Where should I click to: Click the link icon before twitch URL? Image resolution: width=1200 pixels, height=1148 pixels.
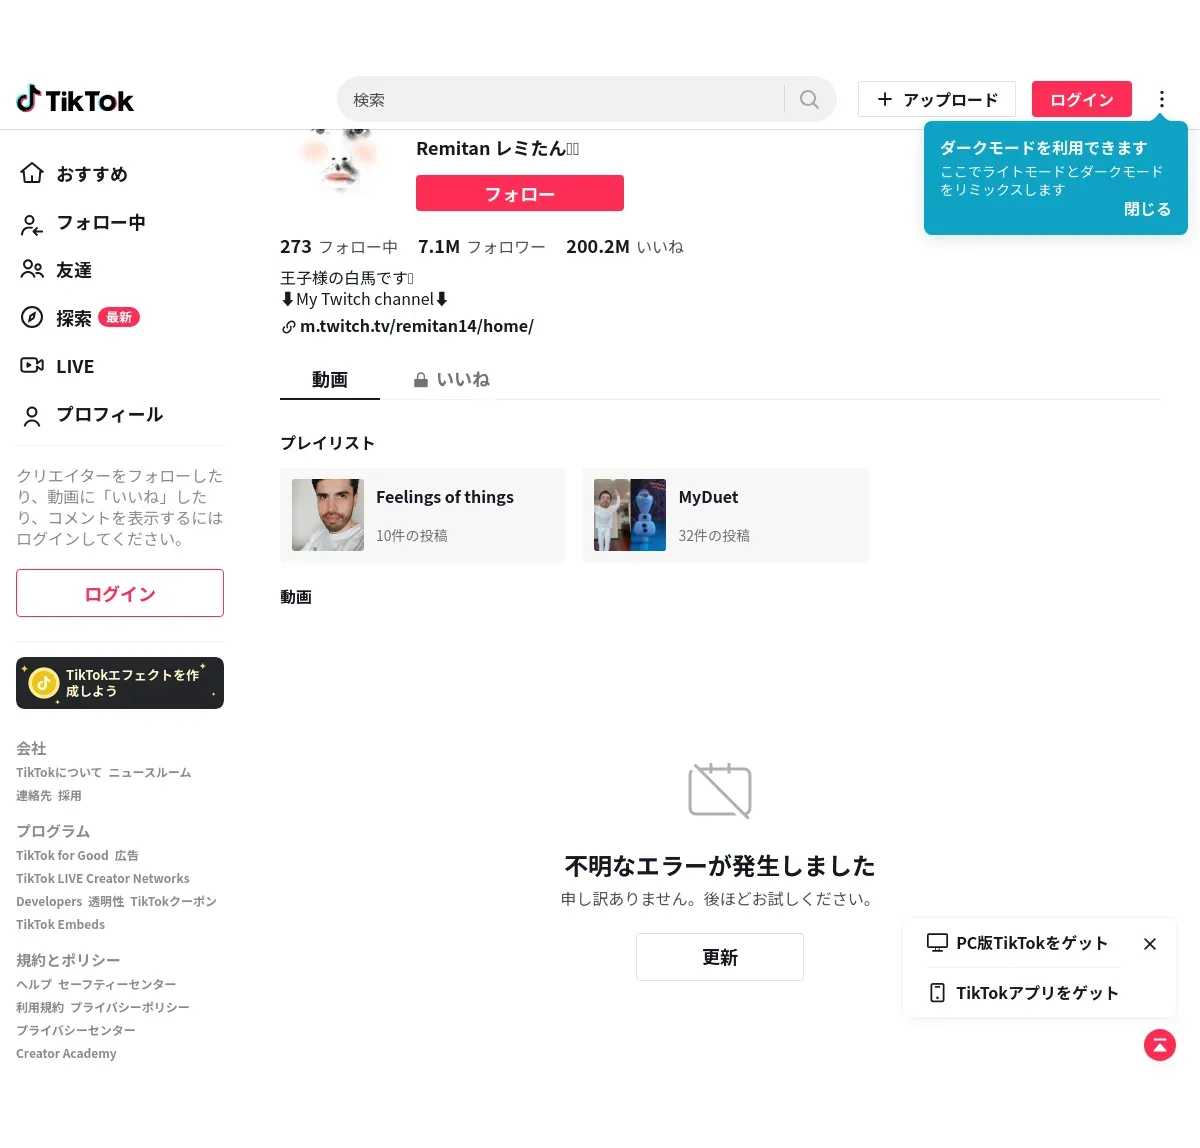point(288,327)
